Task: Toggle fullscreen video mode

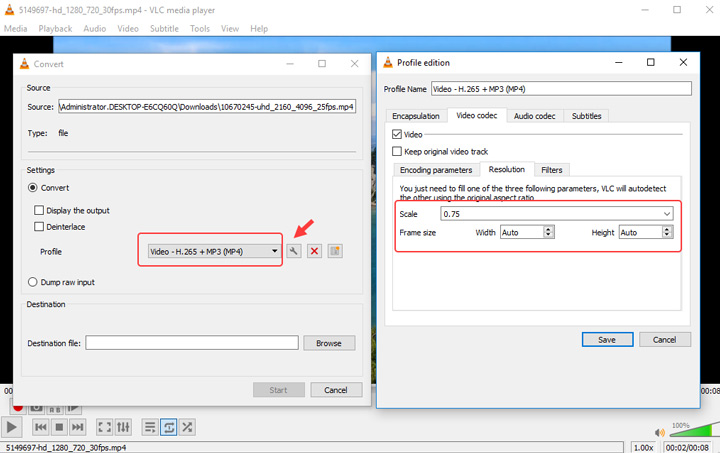Action: point(104,427)
